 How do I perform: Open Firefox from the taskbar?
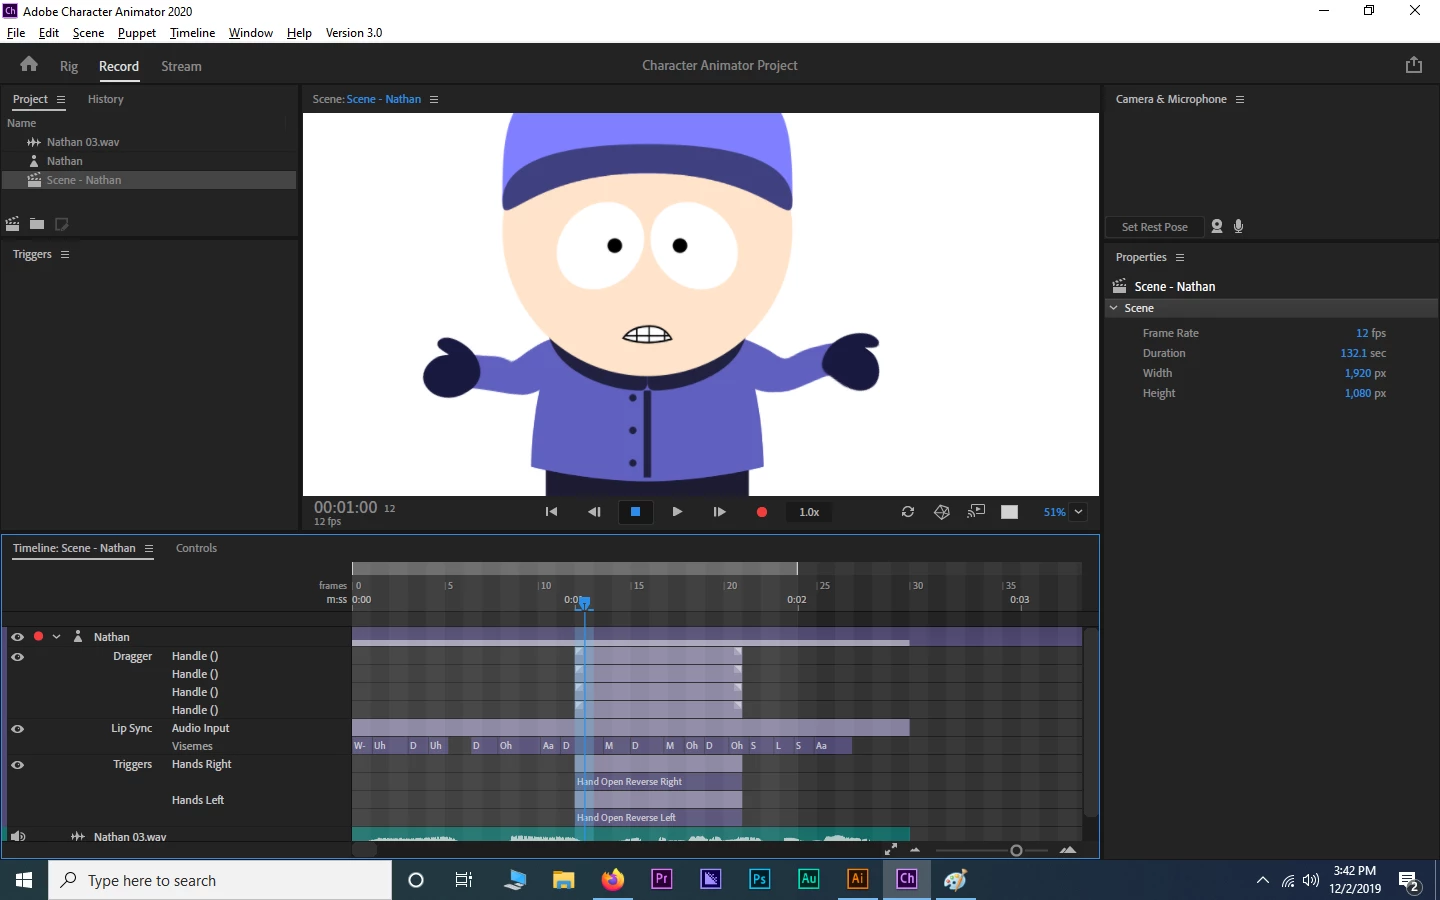613,880
